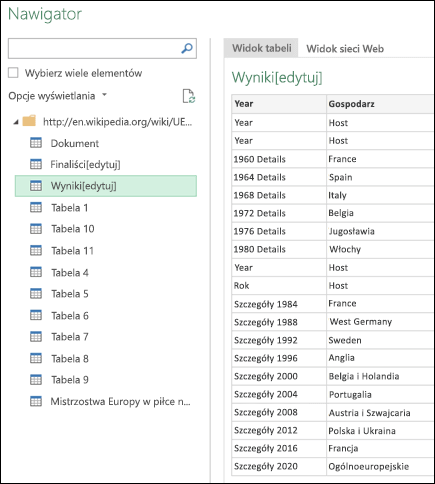Select the Wyniki[edytuj] tree item

106,186
